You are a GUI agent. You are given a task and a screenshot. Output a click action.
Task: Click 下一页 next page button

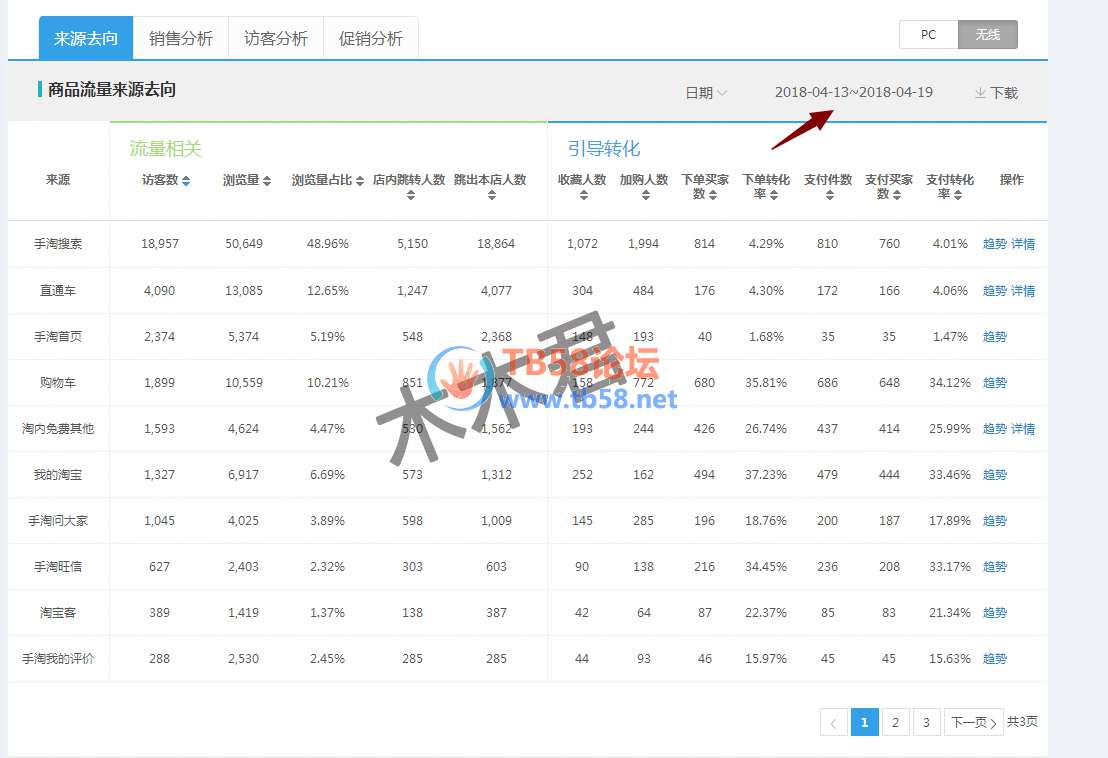tap(973, 722)
